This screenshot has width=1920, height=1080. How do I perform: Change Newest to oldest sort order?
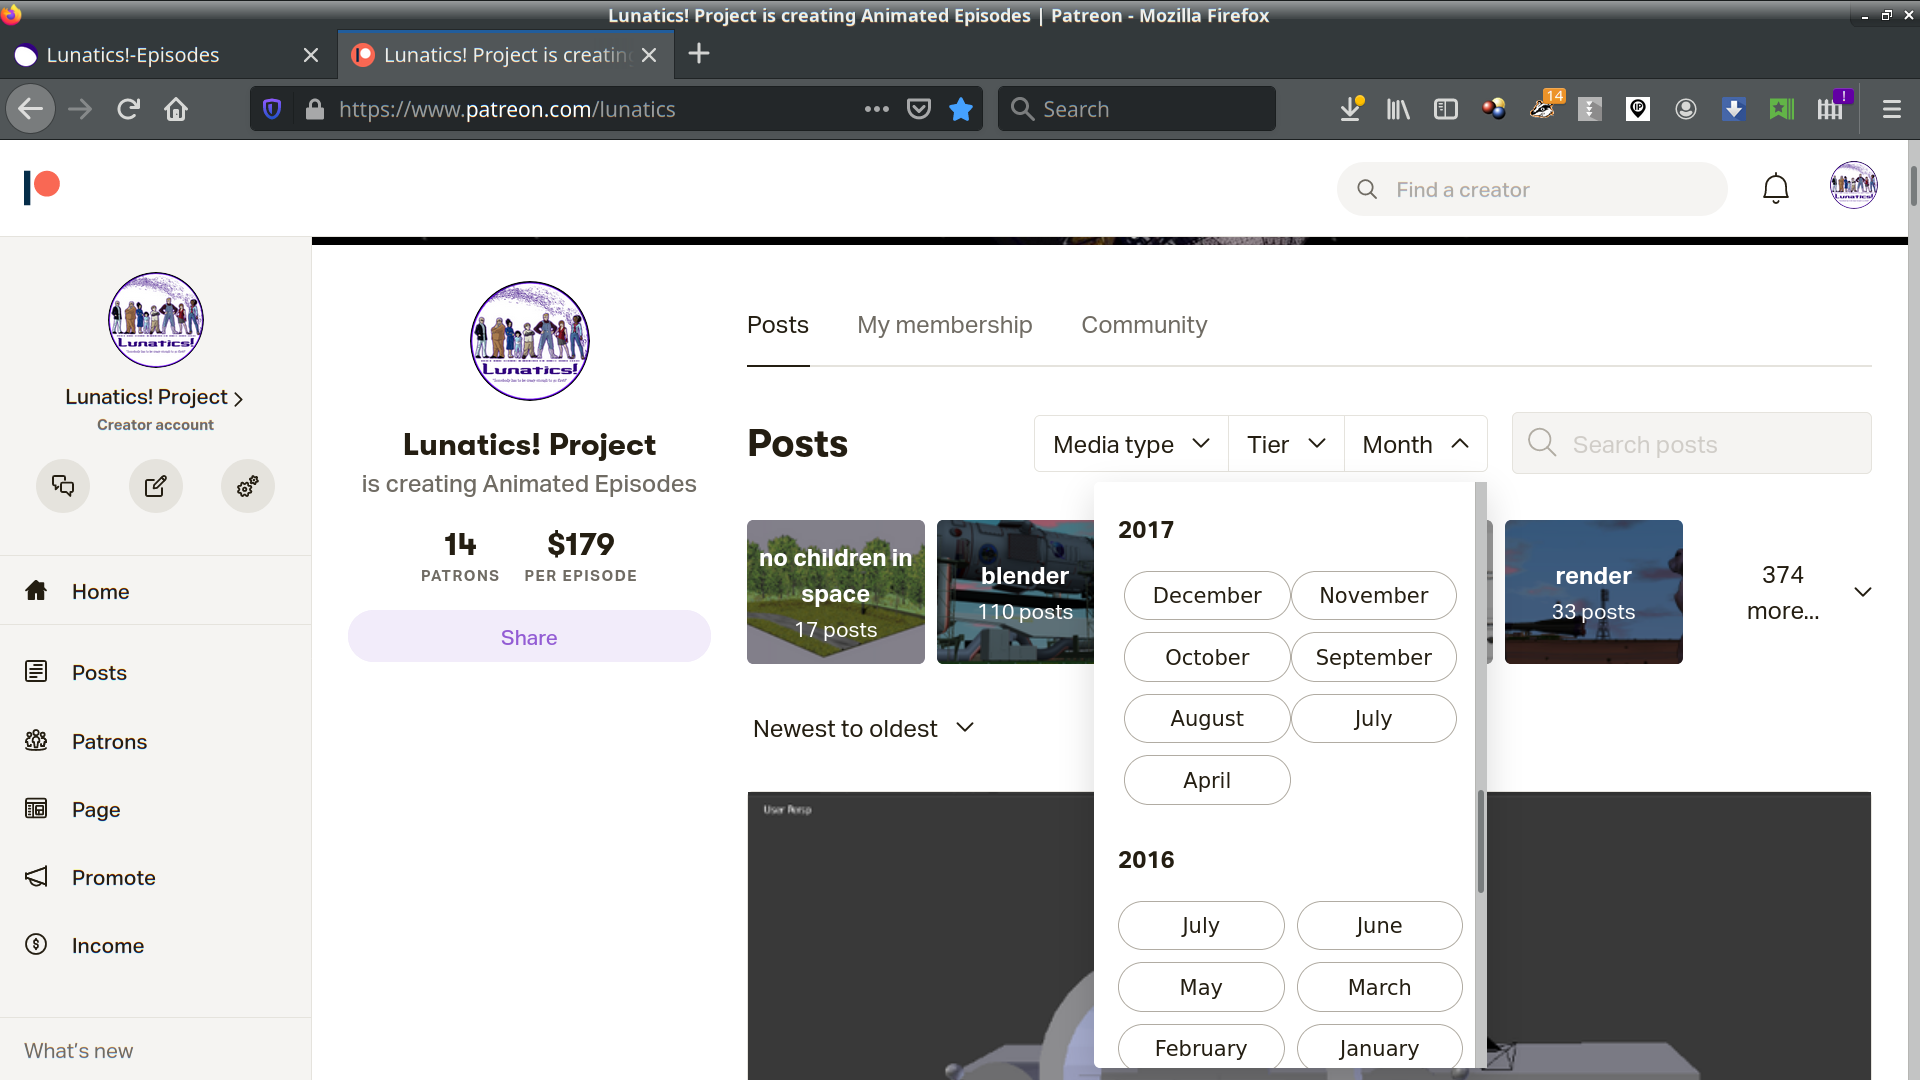(x=863, y=729)
